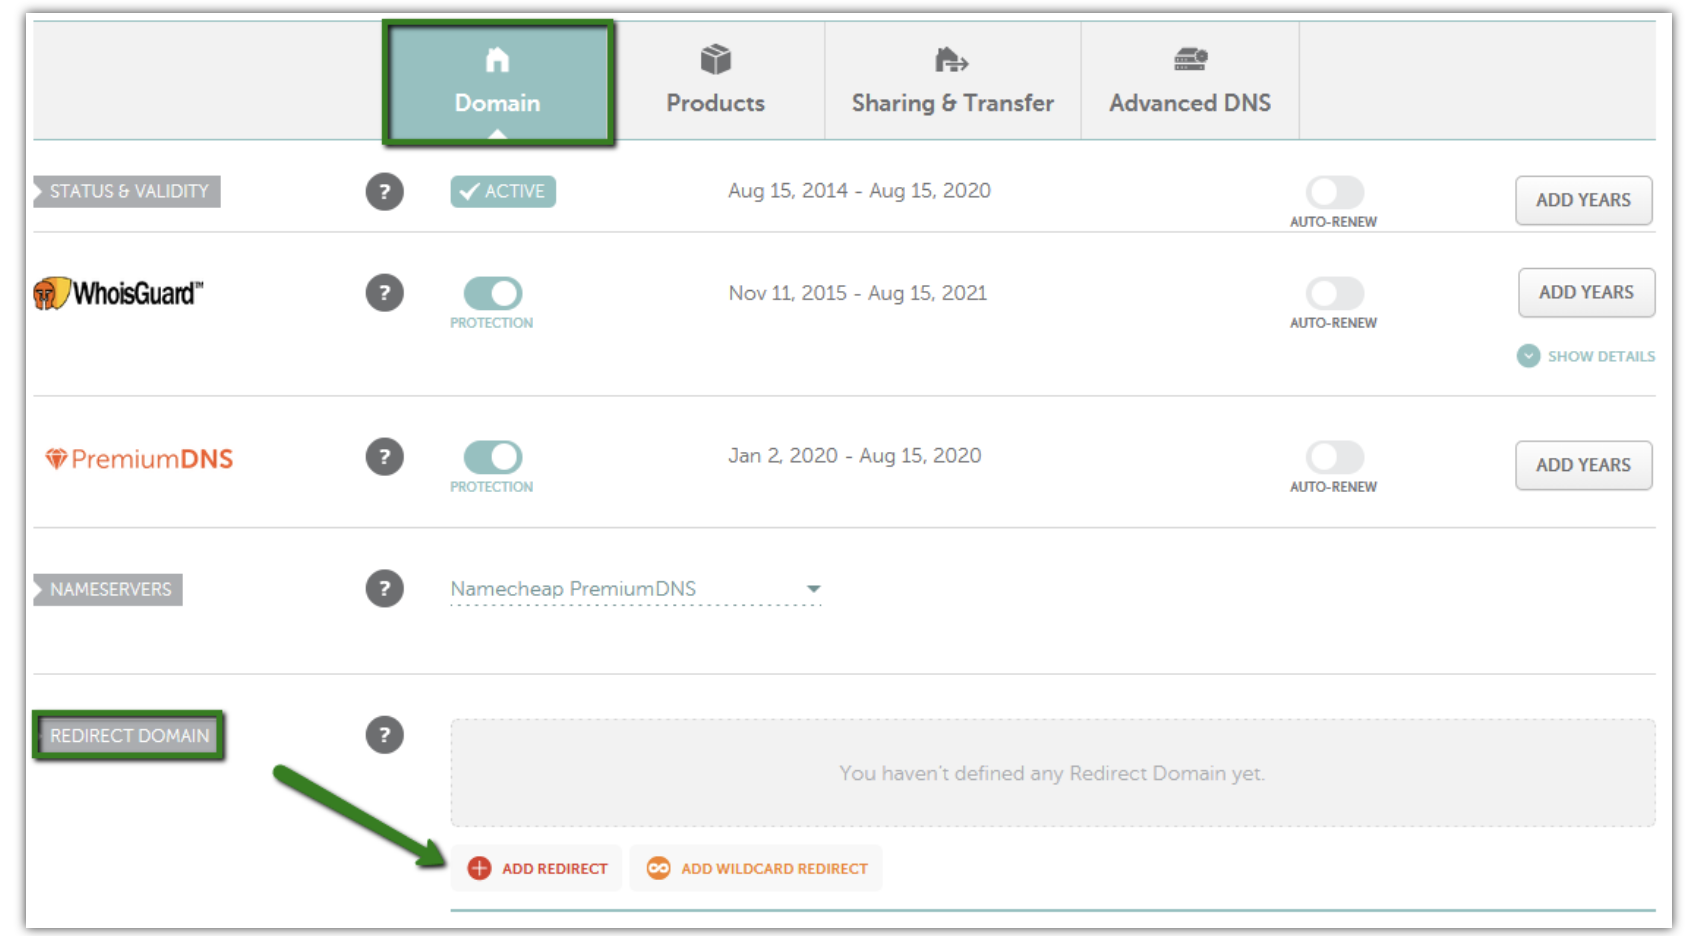Screen dimensions: 1688x936
Task: Click the help icon next to WhoisGuard
Action: click(x=384, y=293)
